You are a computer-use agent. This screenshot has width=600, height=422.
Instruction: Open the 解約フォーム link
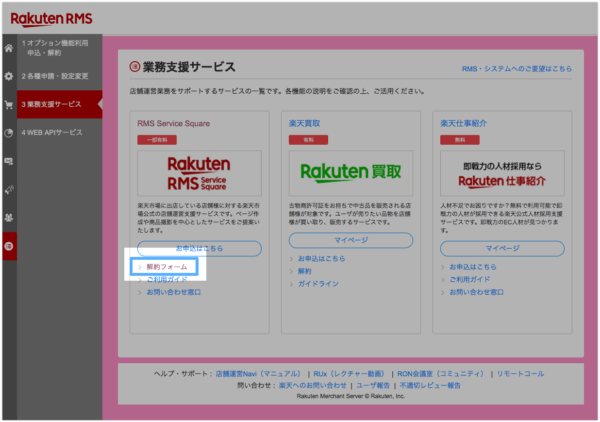pos(167,267)
